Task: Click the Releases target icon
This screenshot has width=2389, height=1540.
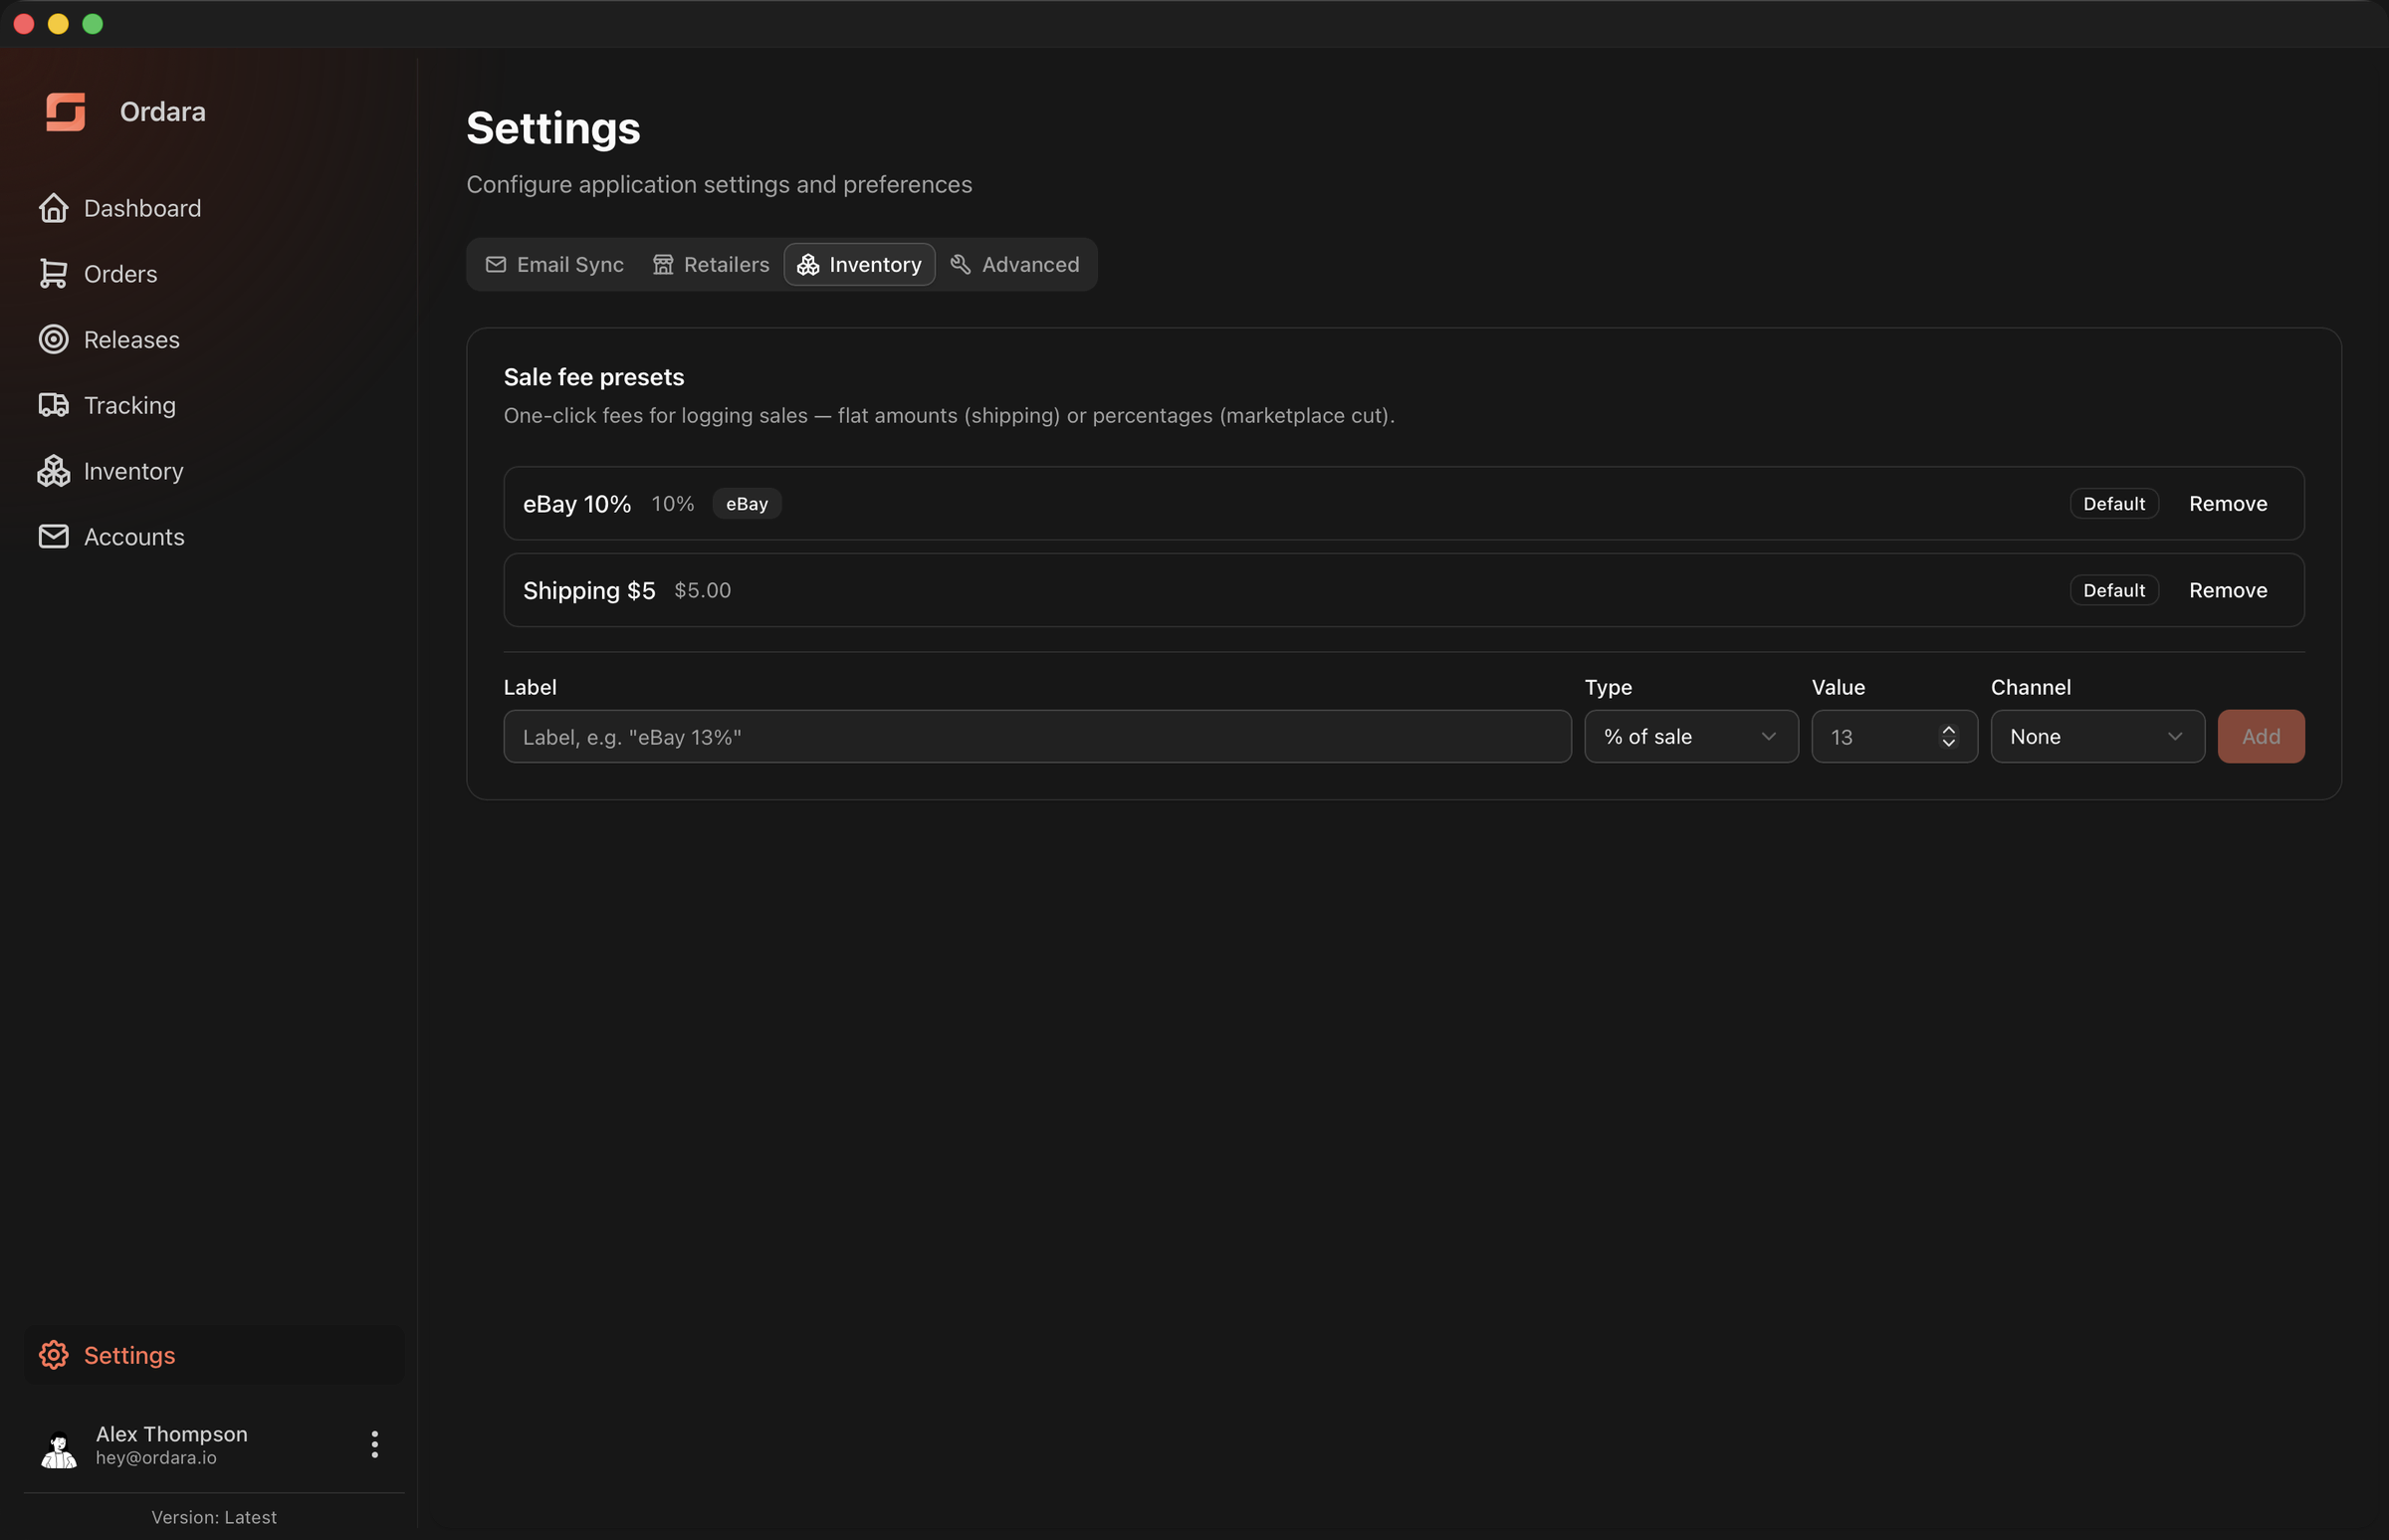Action: (53, 339)
